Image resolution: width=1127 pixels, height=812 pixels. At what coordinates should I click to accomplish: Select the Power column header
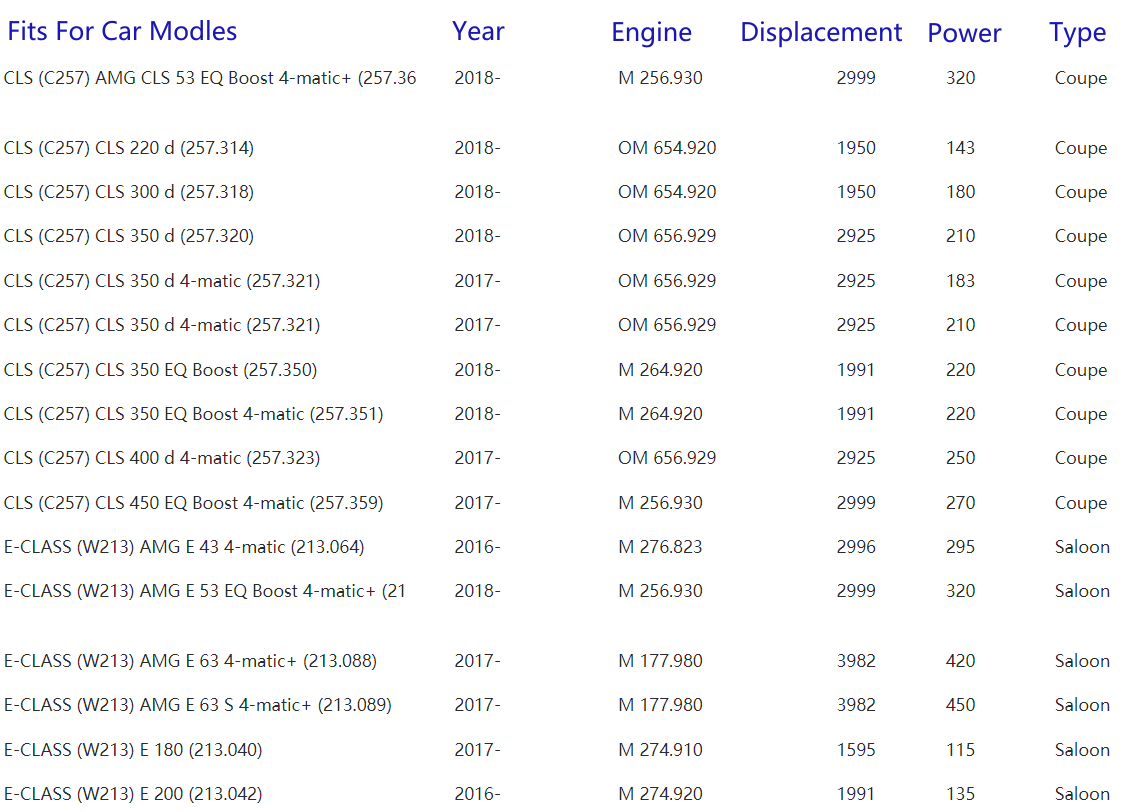[964, 33]
